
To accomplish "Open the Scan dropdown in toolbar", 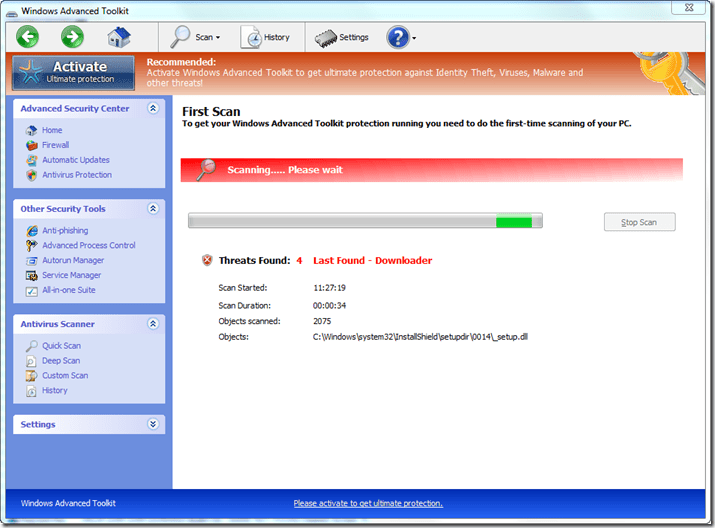I will (196, 38).
